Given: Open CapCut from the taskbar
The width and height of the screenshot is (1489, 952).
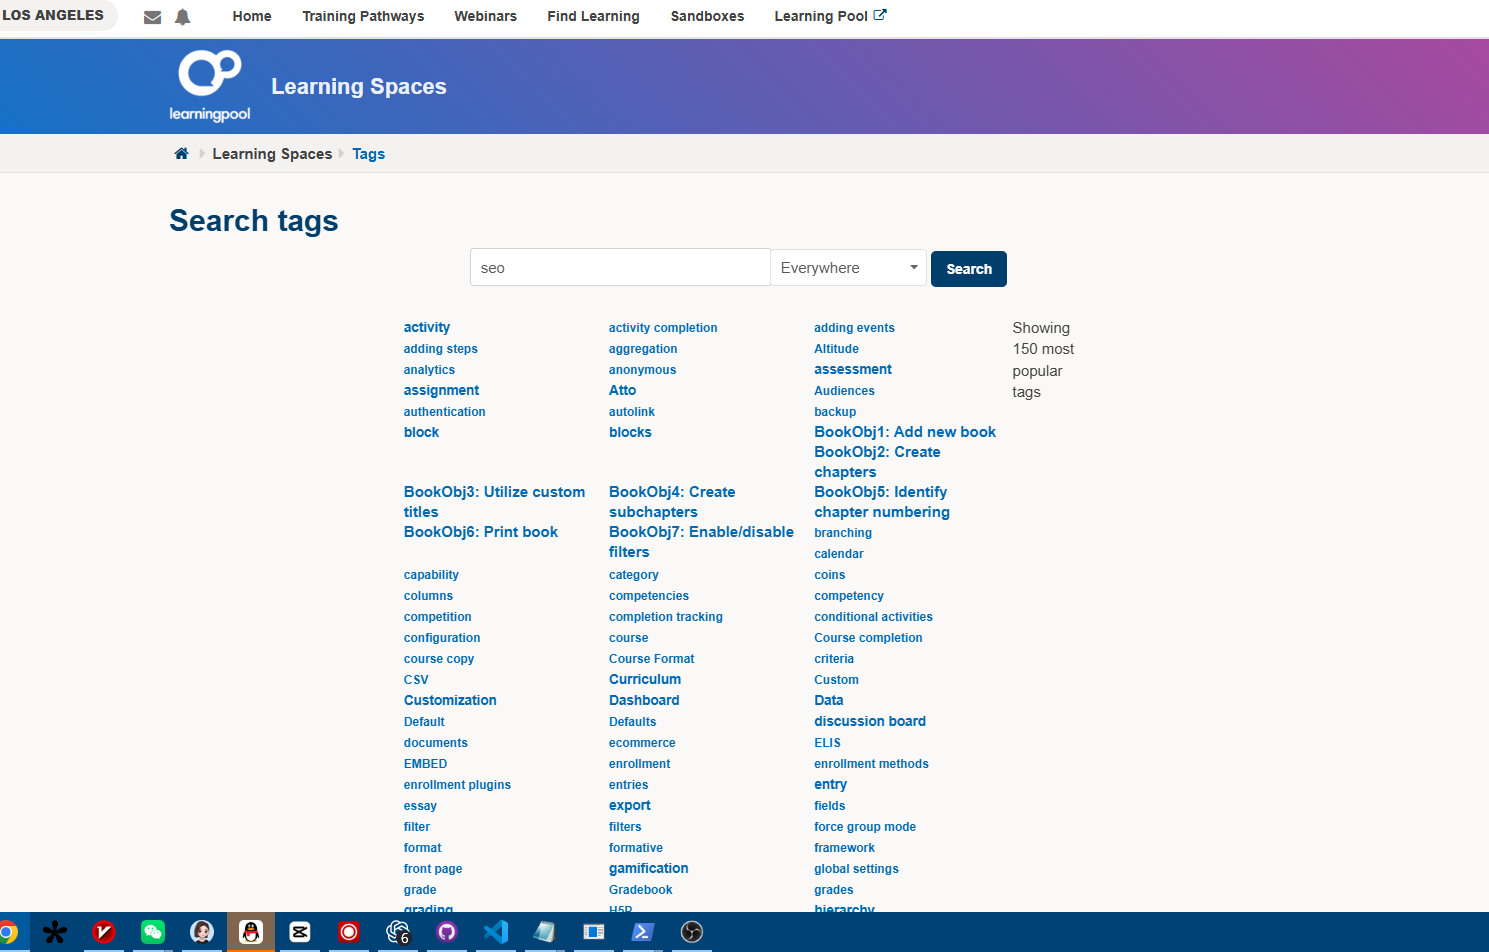Looking at the screenshot, I should [x=300, y=932].
